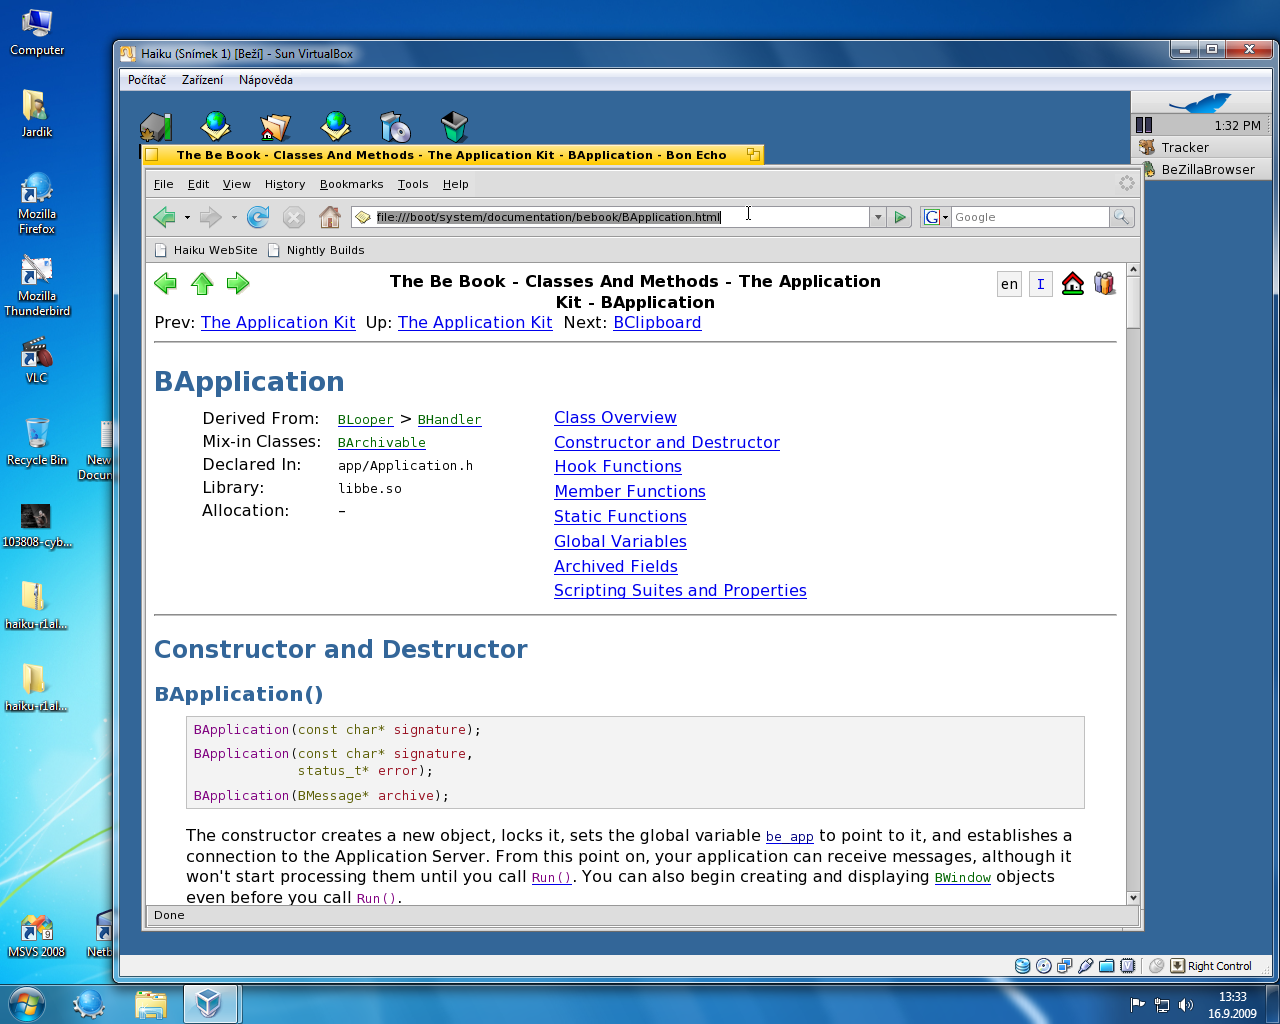Follow the Hook Functions link

(618, 467)
